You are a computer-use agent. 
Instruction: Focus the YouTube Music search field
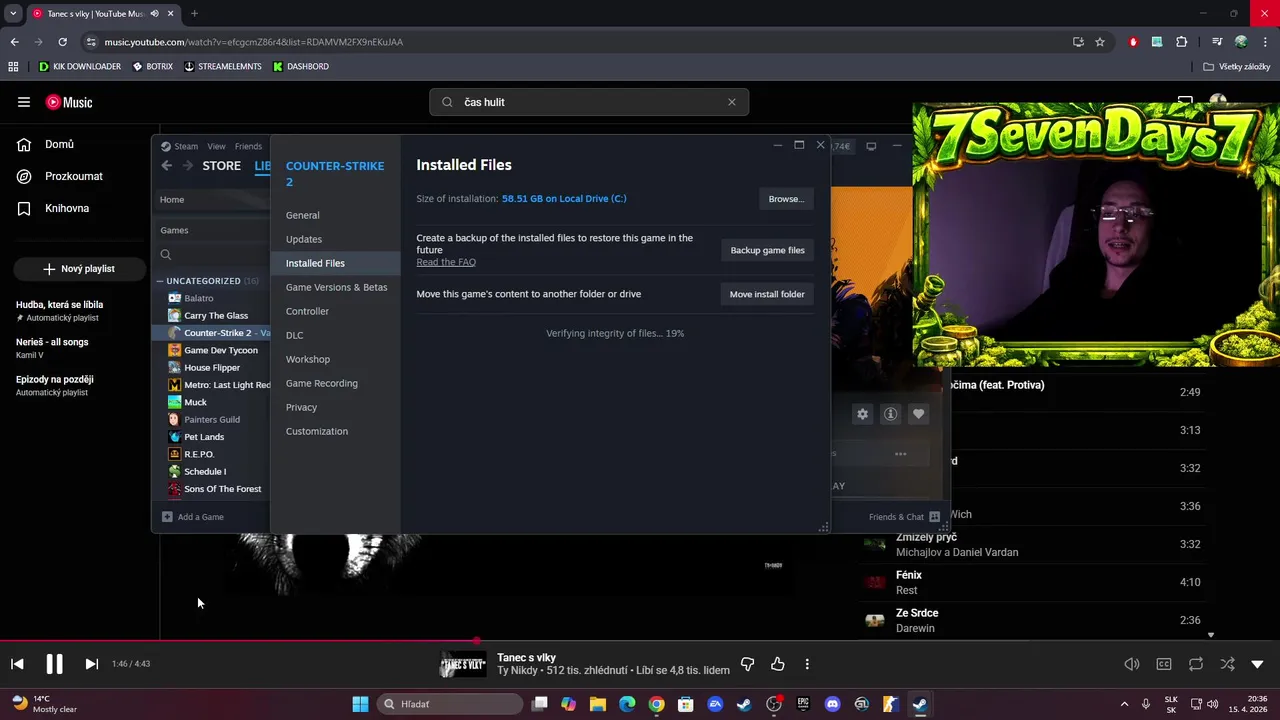[x=590, y=102]
